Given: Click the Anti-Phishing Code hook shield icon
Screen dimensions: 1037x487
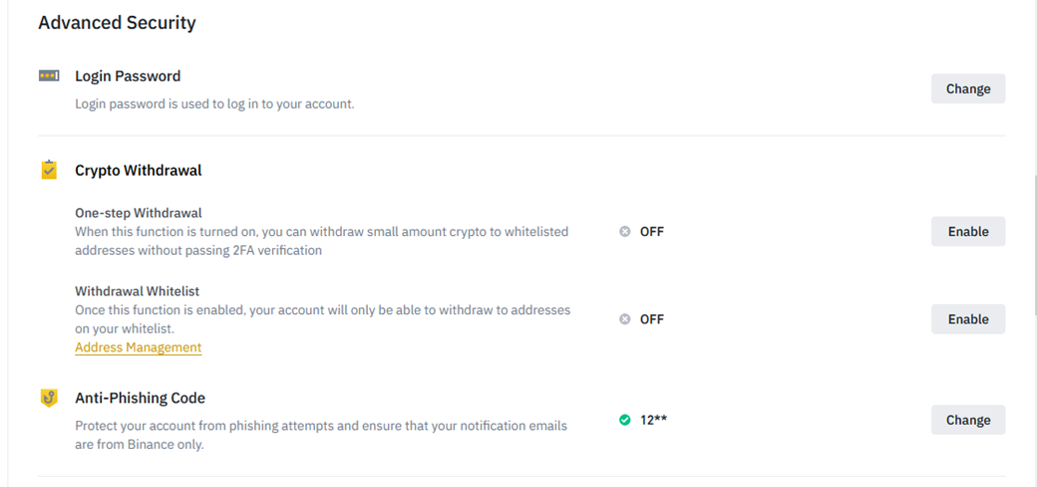Looking at the screenshot, I should pos(49,398).
